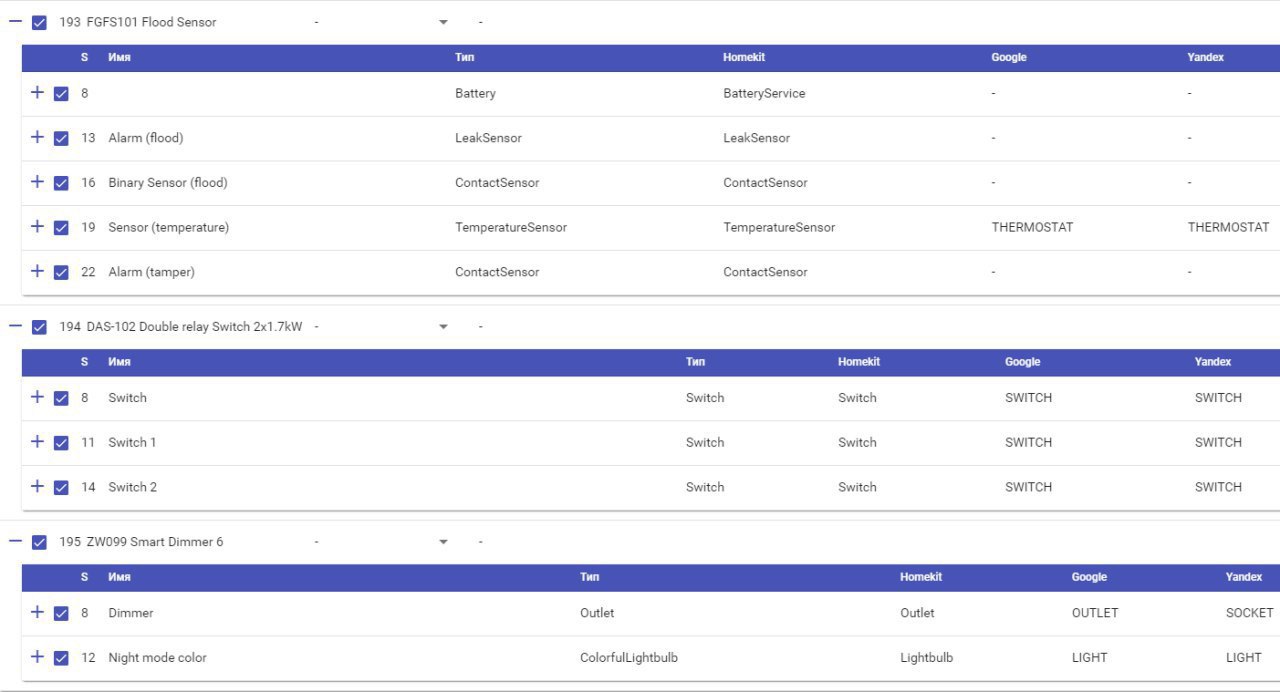Image resolution: width=1280 pixels, height=692 pixels.
Task: Toggle checkbox for Switch 1 row
Action: tap(61, 443)
